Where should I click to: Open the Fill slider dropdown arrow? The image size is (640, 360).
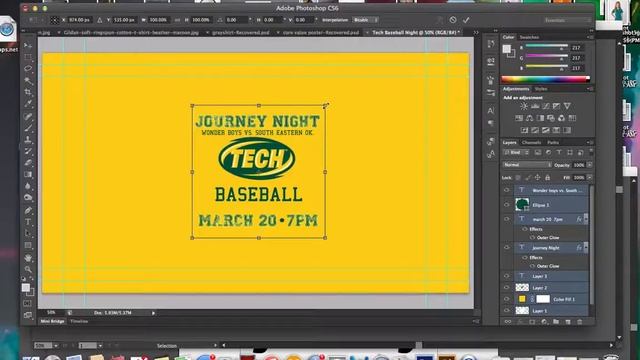coord(589,178)
